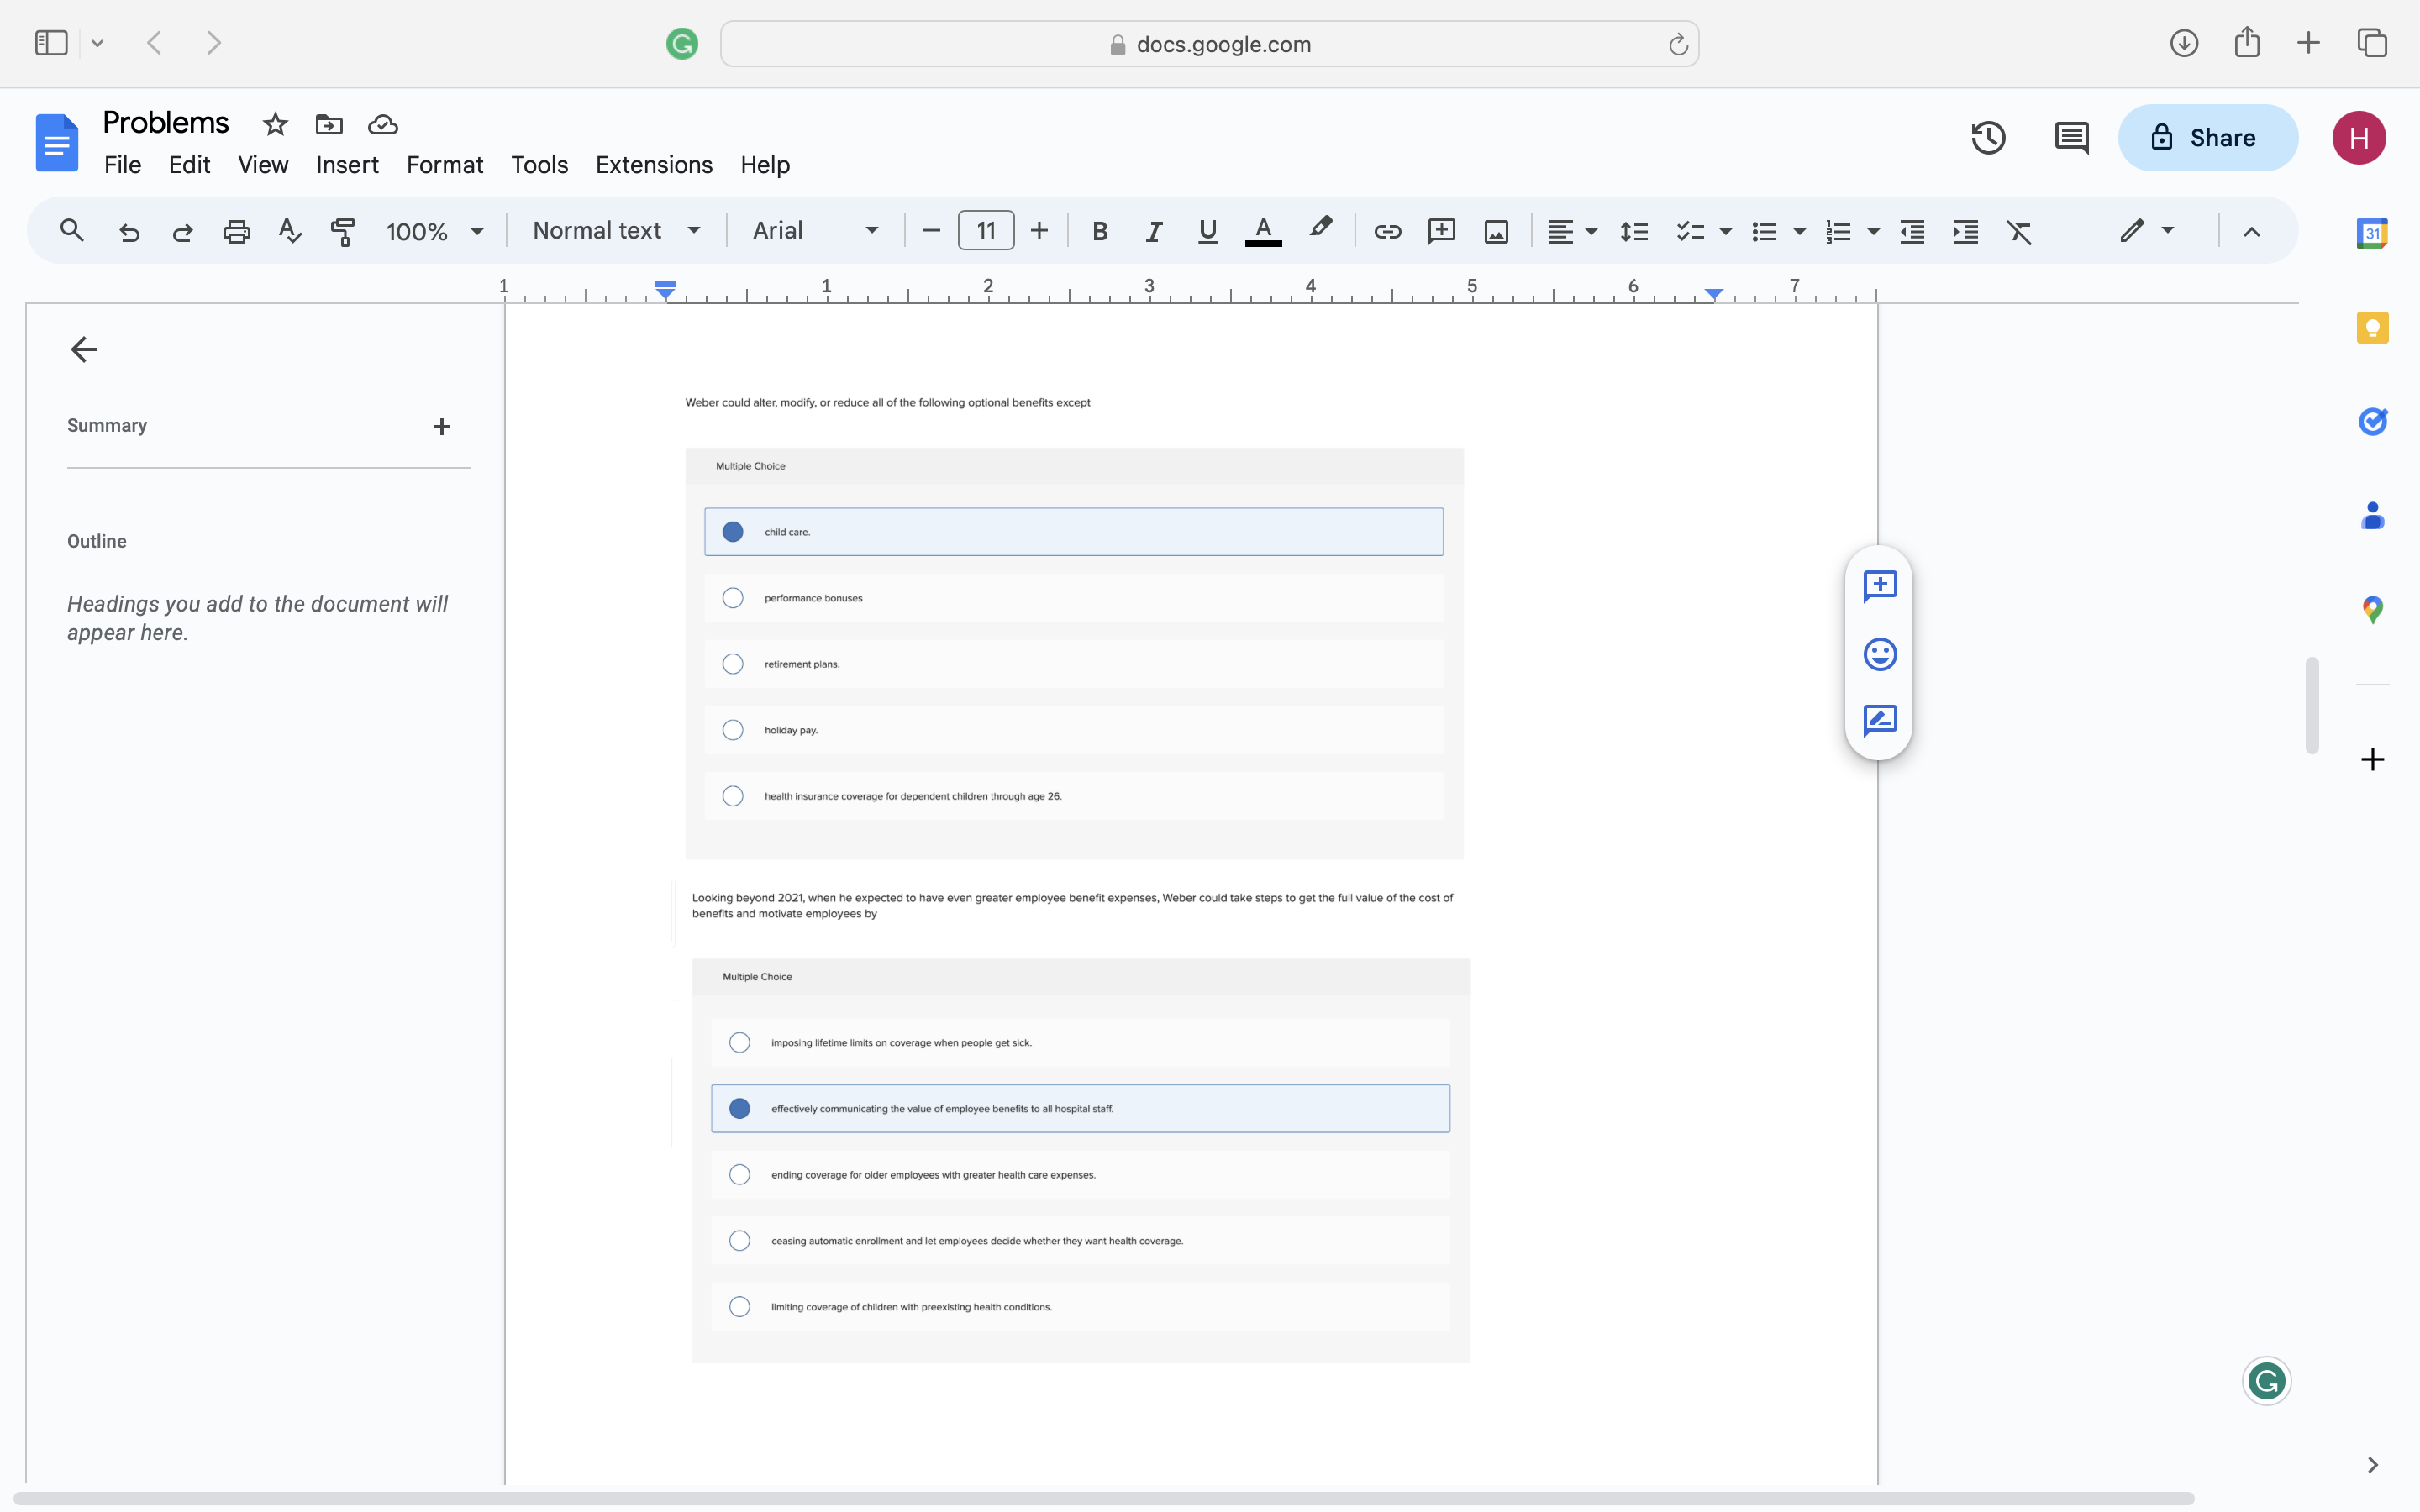
Task: Toggle bold formatting
Action: click(1100, 231)
